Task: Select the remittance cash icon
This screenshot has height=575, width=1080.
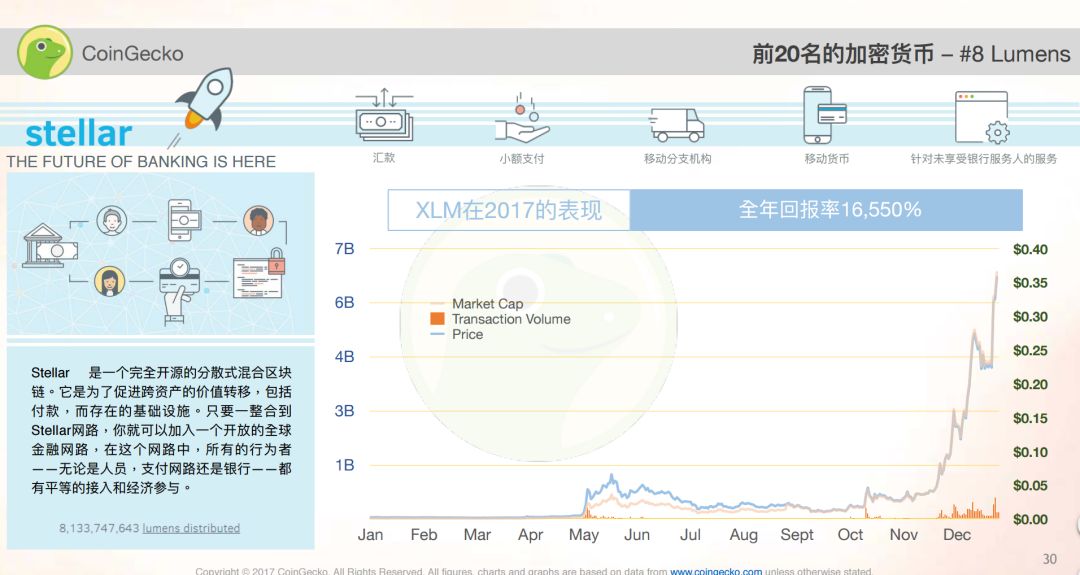Action: [x=384, y=117]
